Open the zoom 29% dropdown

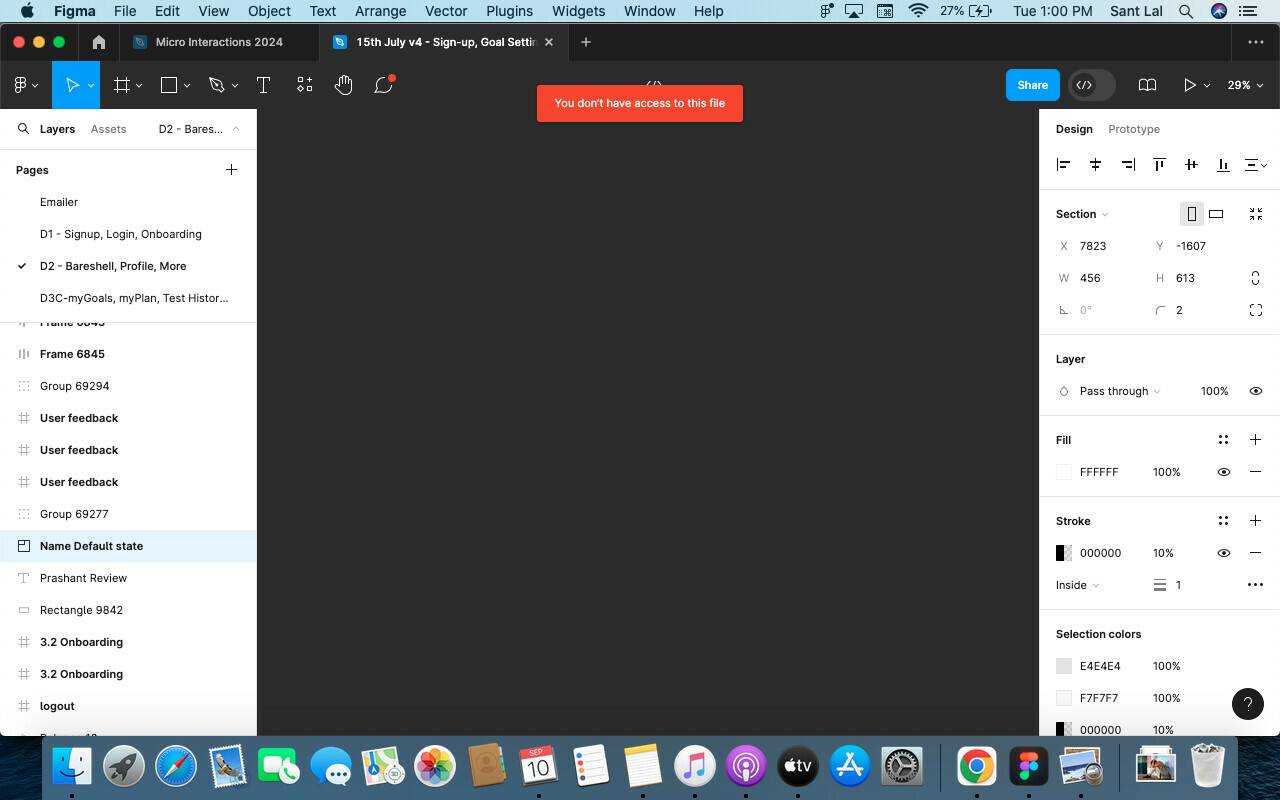pyautogui.click(x=1246, y=86)
